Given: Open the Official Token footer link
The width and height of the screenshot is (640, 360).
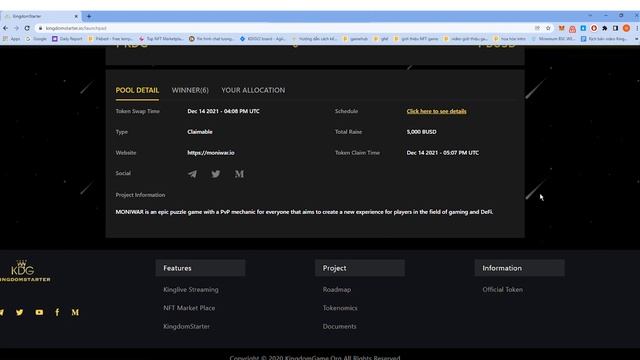Looking at the screenshot, I should click(502, 289).
